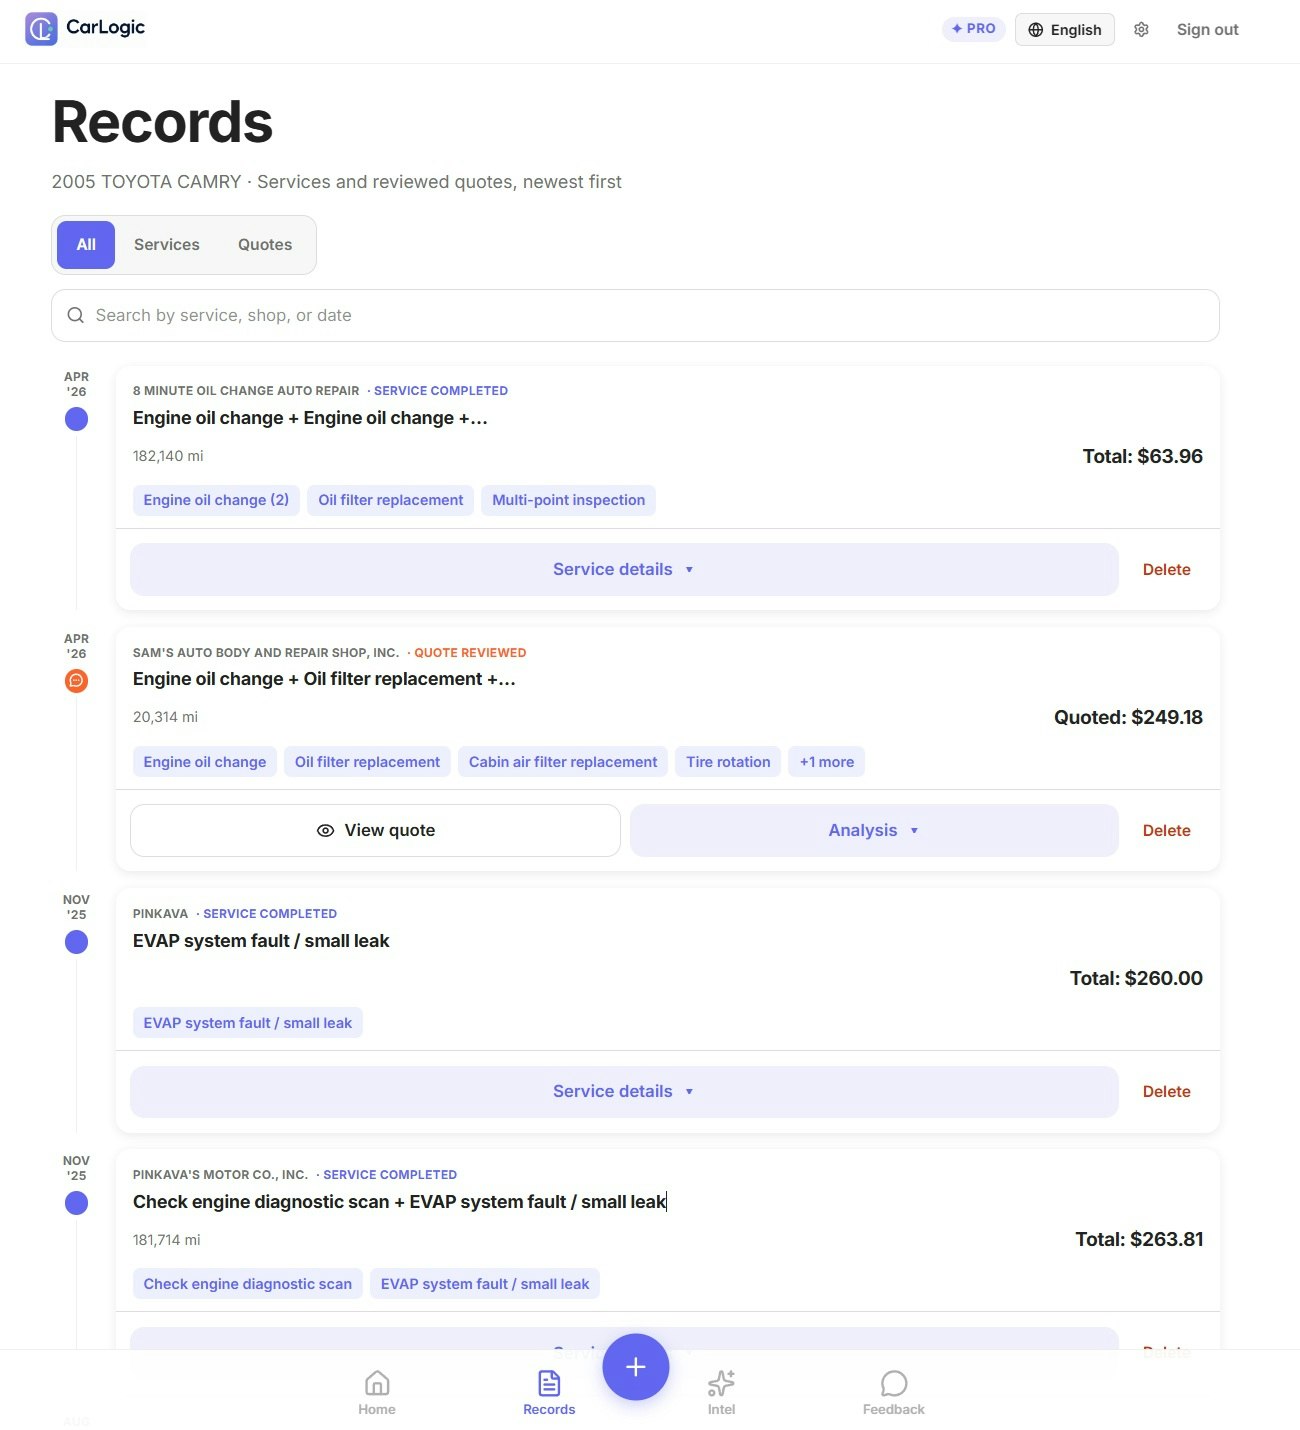Image resolution: width=1300 pixels, height=1430 pixels.
Task: Expand Service details for 8 Minute Oil Change
Action: pos(624,569)
